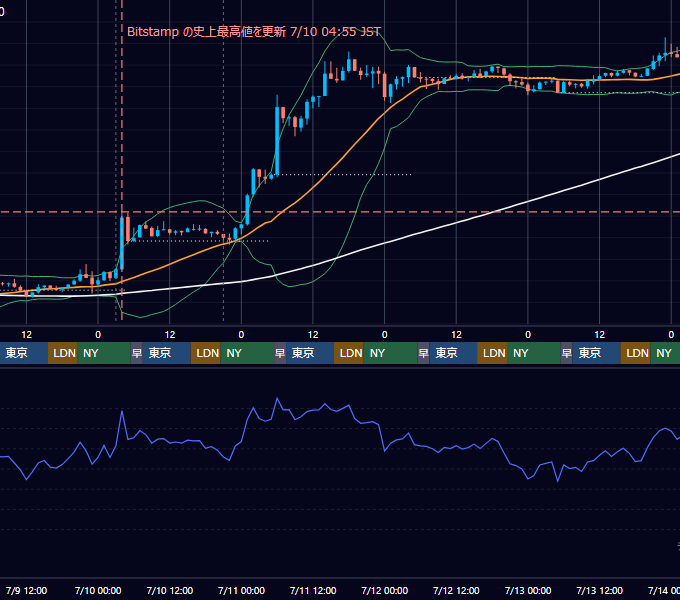Select the Bitstamp 史上最高値を更新 annotation text
The width and height of the screenshot is (680, 600).
254,32
